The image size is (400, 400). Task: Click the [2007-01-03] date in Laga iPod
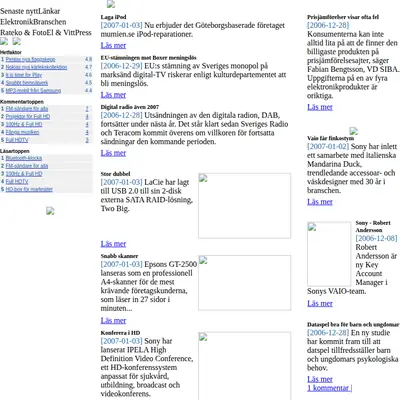[x=122, y=25]
